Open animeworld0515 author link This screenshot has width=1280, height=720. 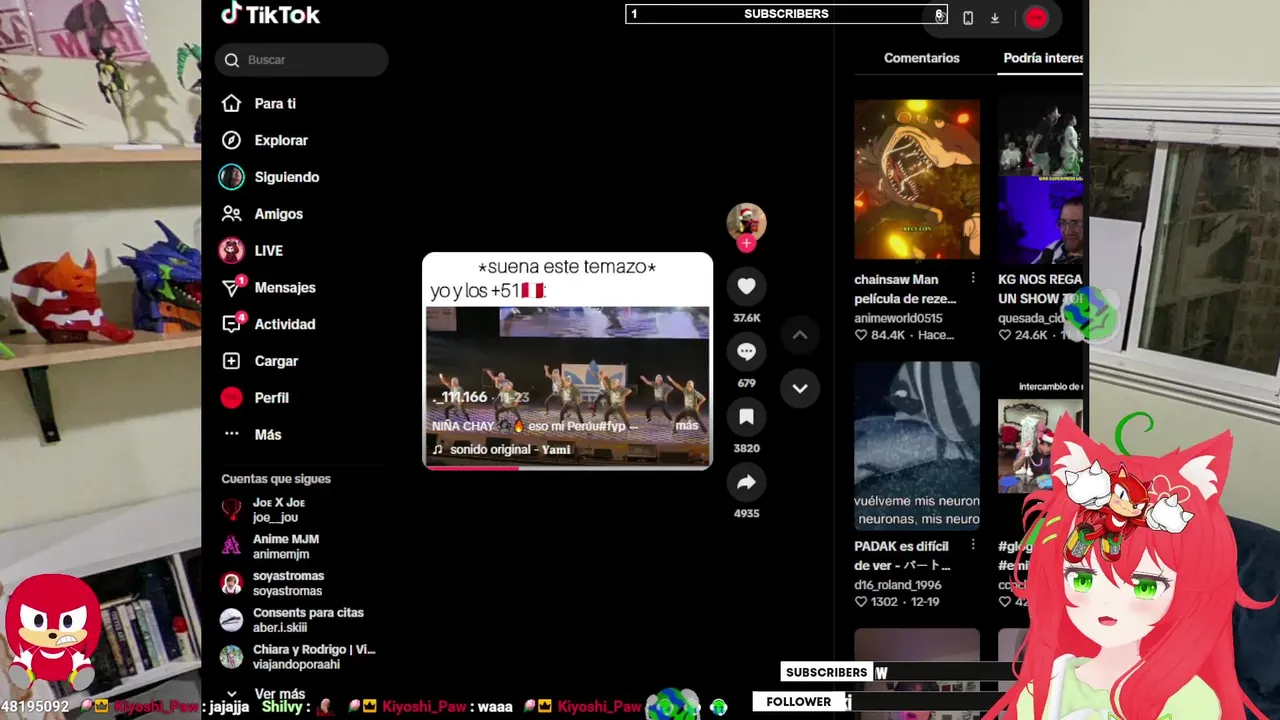[x=898, y=319]
